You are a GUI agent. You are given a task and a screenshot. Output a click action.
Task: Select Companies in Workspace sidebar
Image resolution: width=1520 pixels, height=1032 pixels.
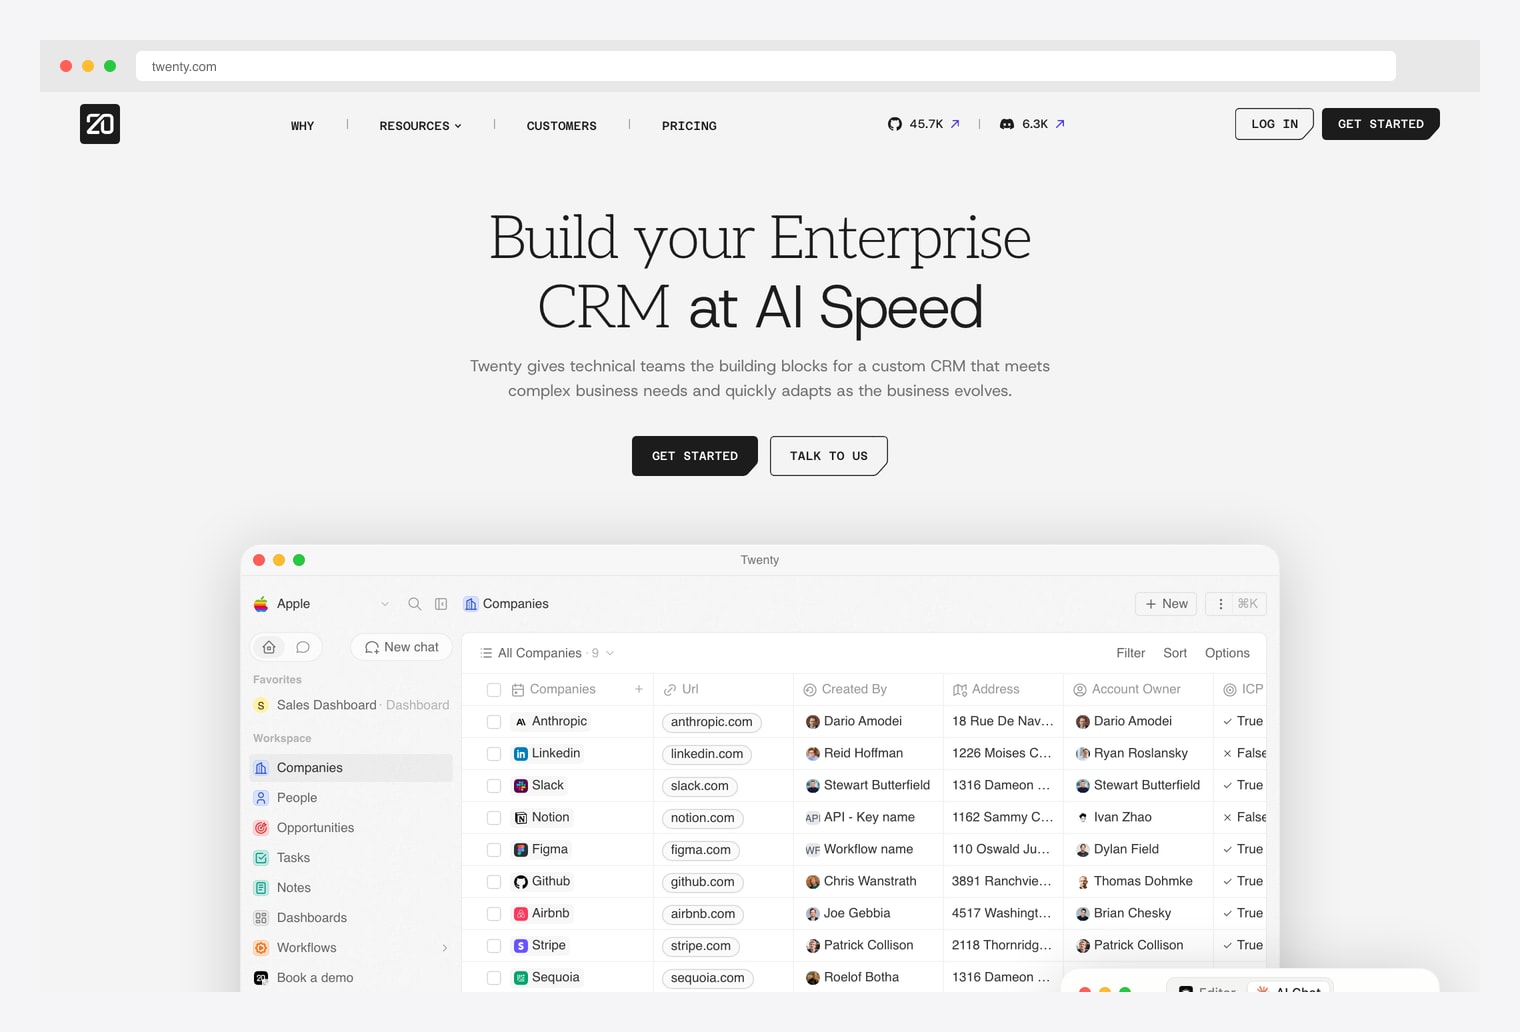[351, 768]
